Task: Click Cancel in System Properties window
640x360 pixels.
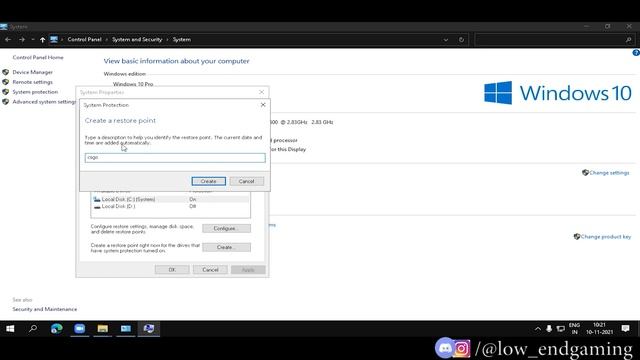Action: (210, 270)
